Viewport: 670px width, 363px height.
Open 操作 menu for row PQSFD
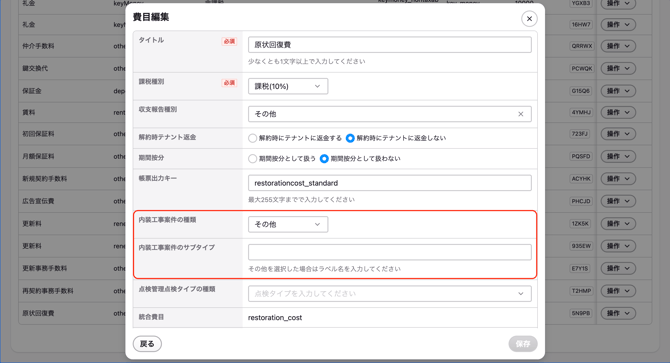(x=618, y=156)
